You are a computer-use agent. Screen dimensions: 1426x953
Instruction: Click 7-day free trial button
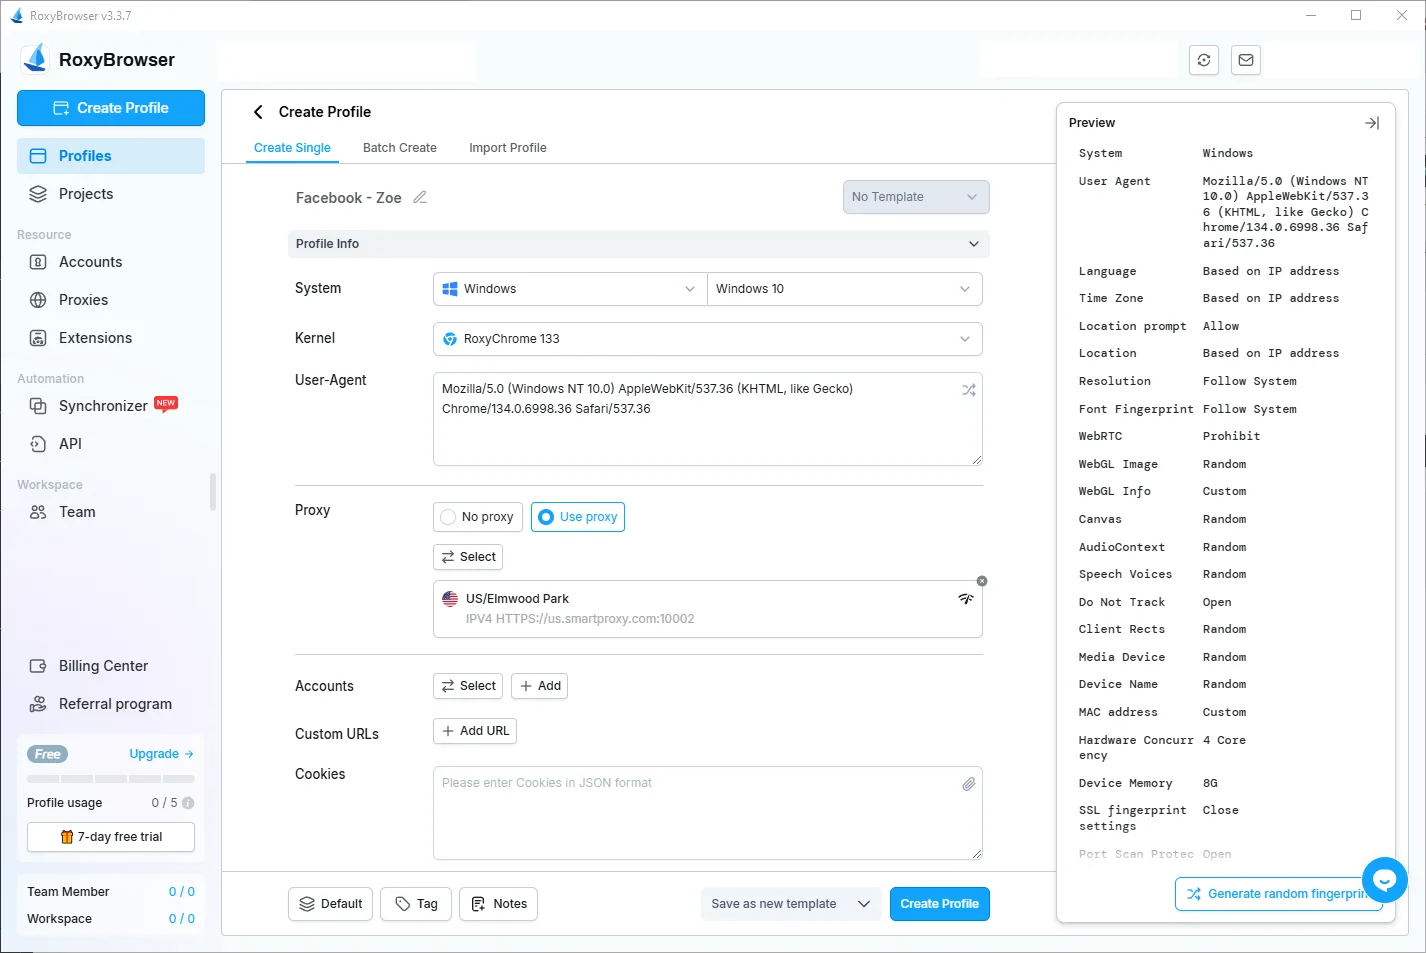pos(111,837)
